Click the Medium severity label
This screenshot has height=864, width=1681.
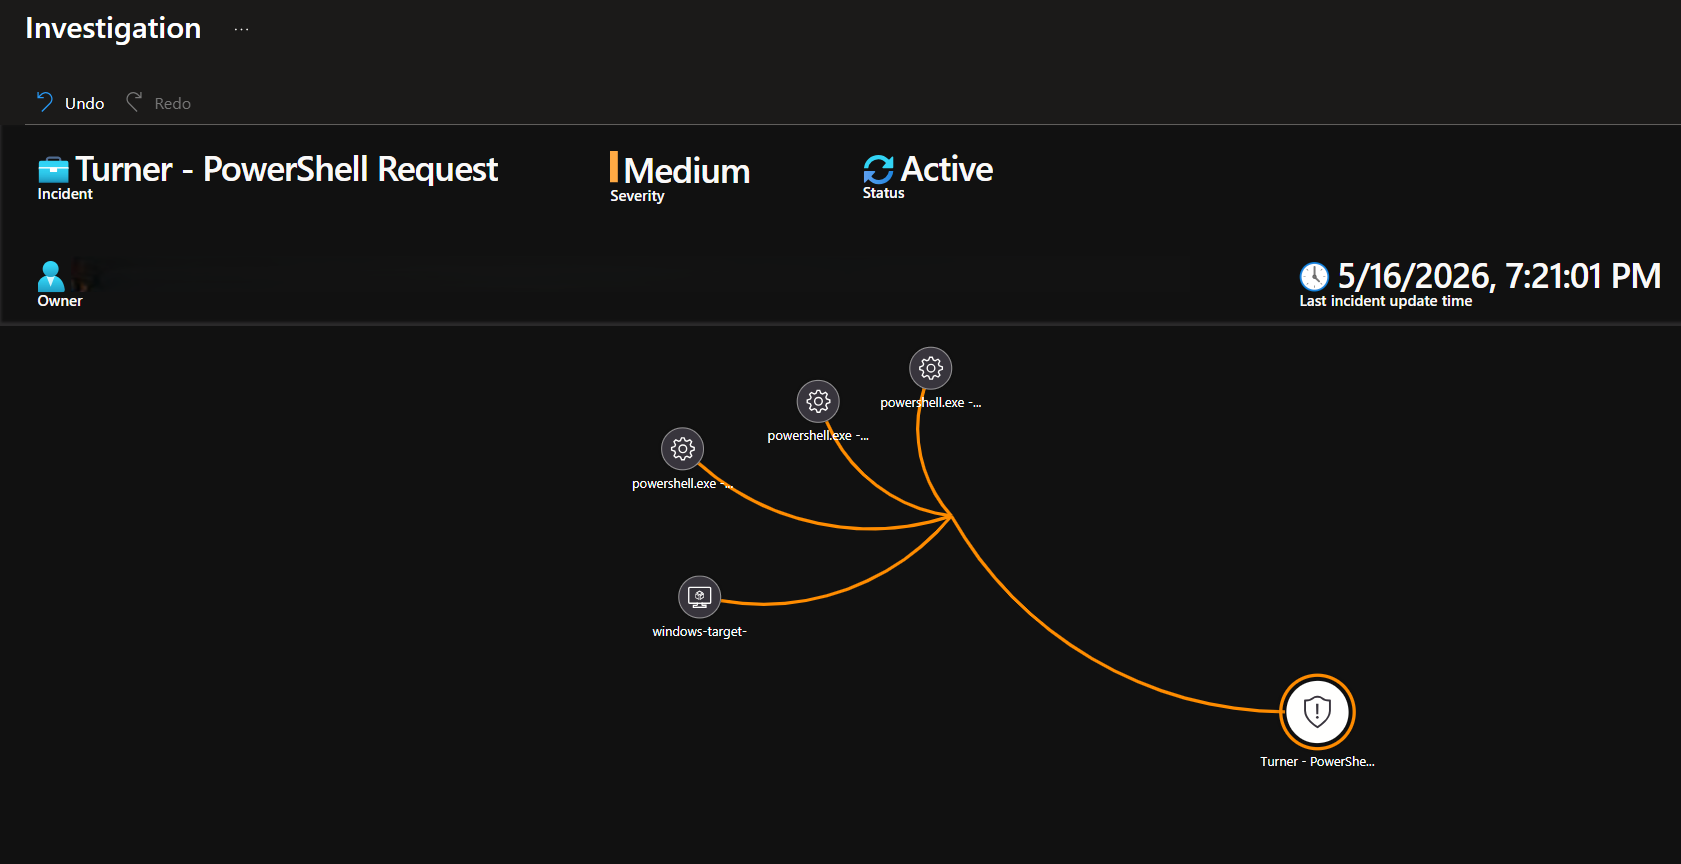[687, 171]
